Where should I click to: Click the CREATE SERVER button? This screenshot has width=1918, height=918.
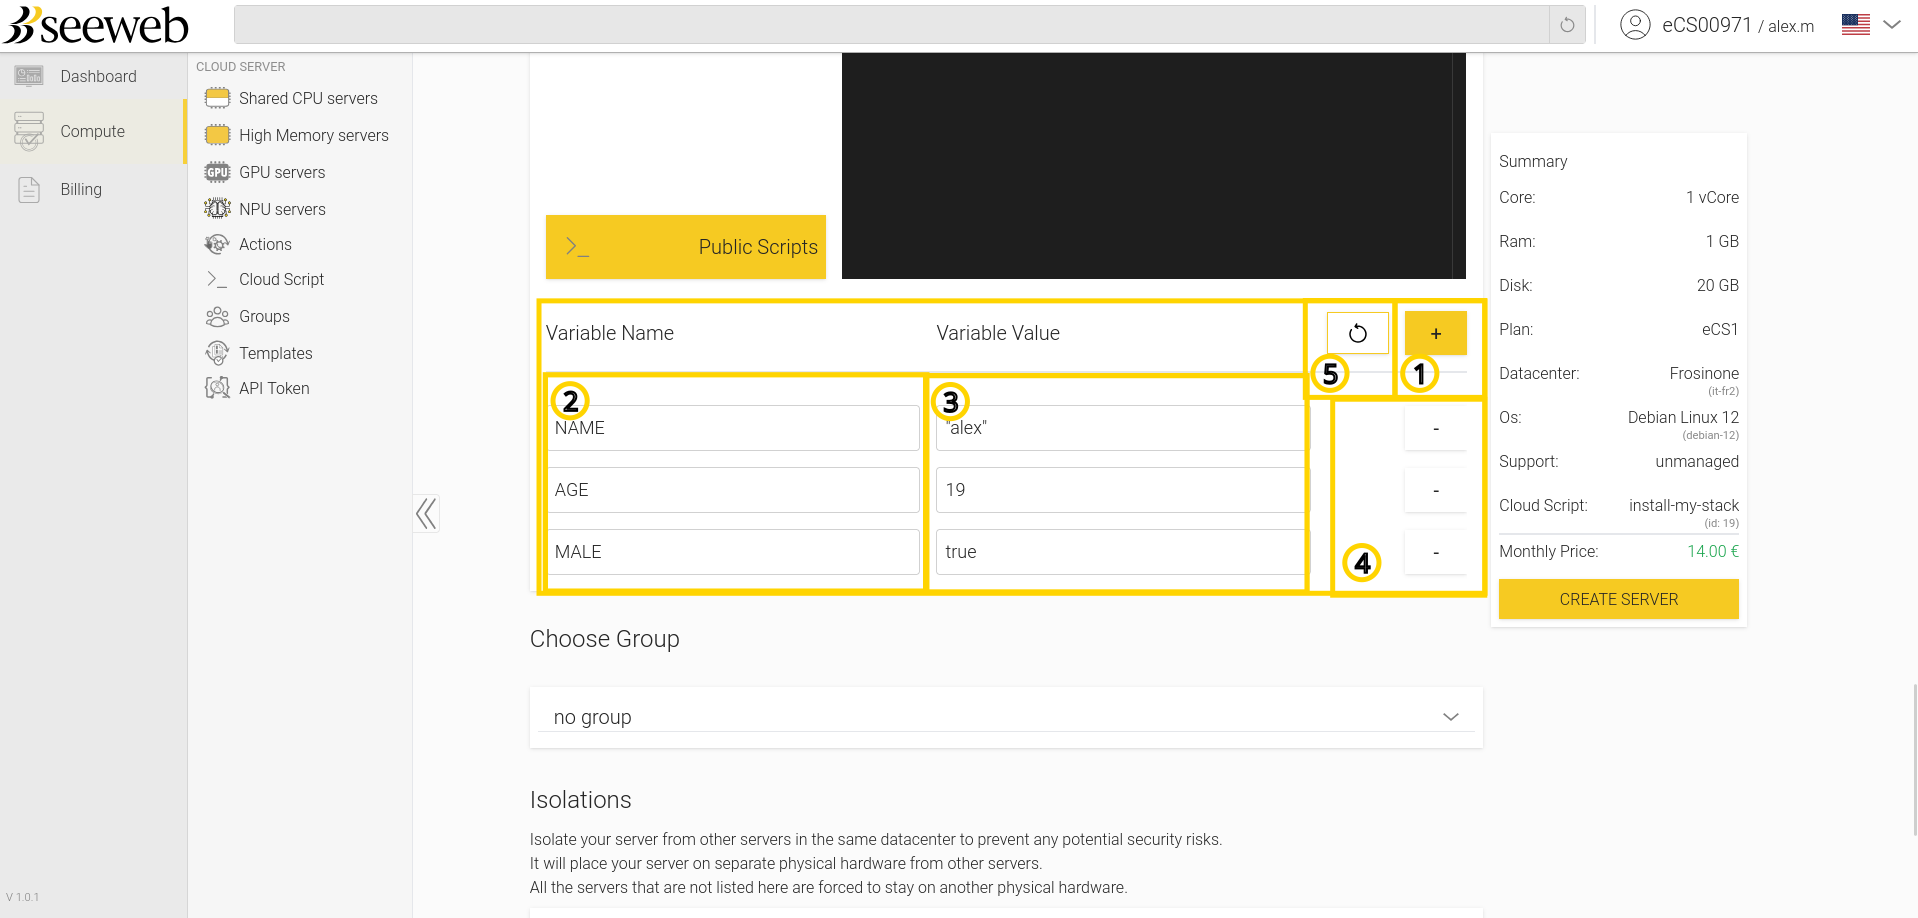click(x=1619, y=599)
